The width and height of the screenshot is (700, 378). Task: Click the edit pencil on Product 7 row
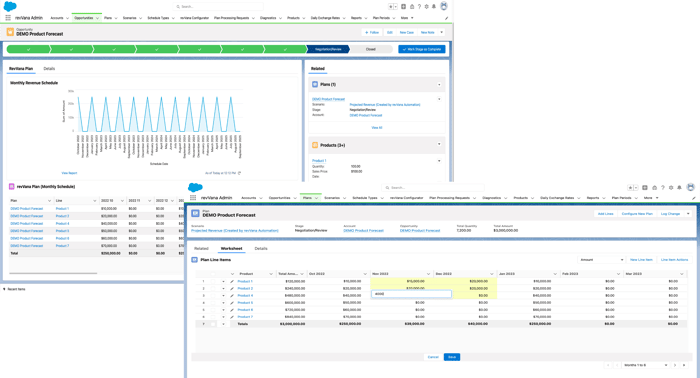(232, 317)
